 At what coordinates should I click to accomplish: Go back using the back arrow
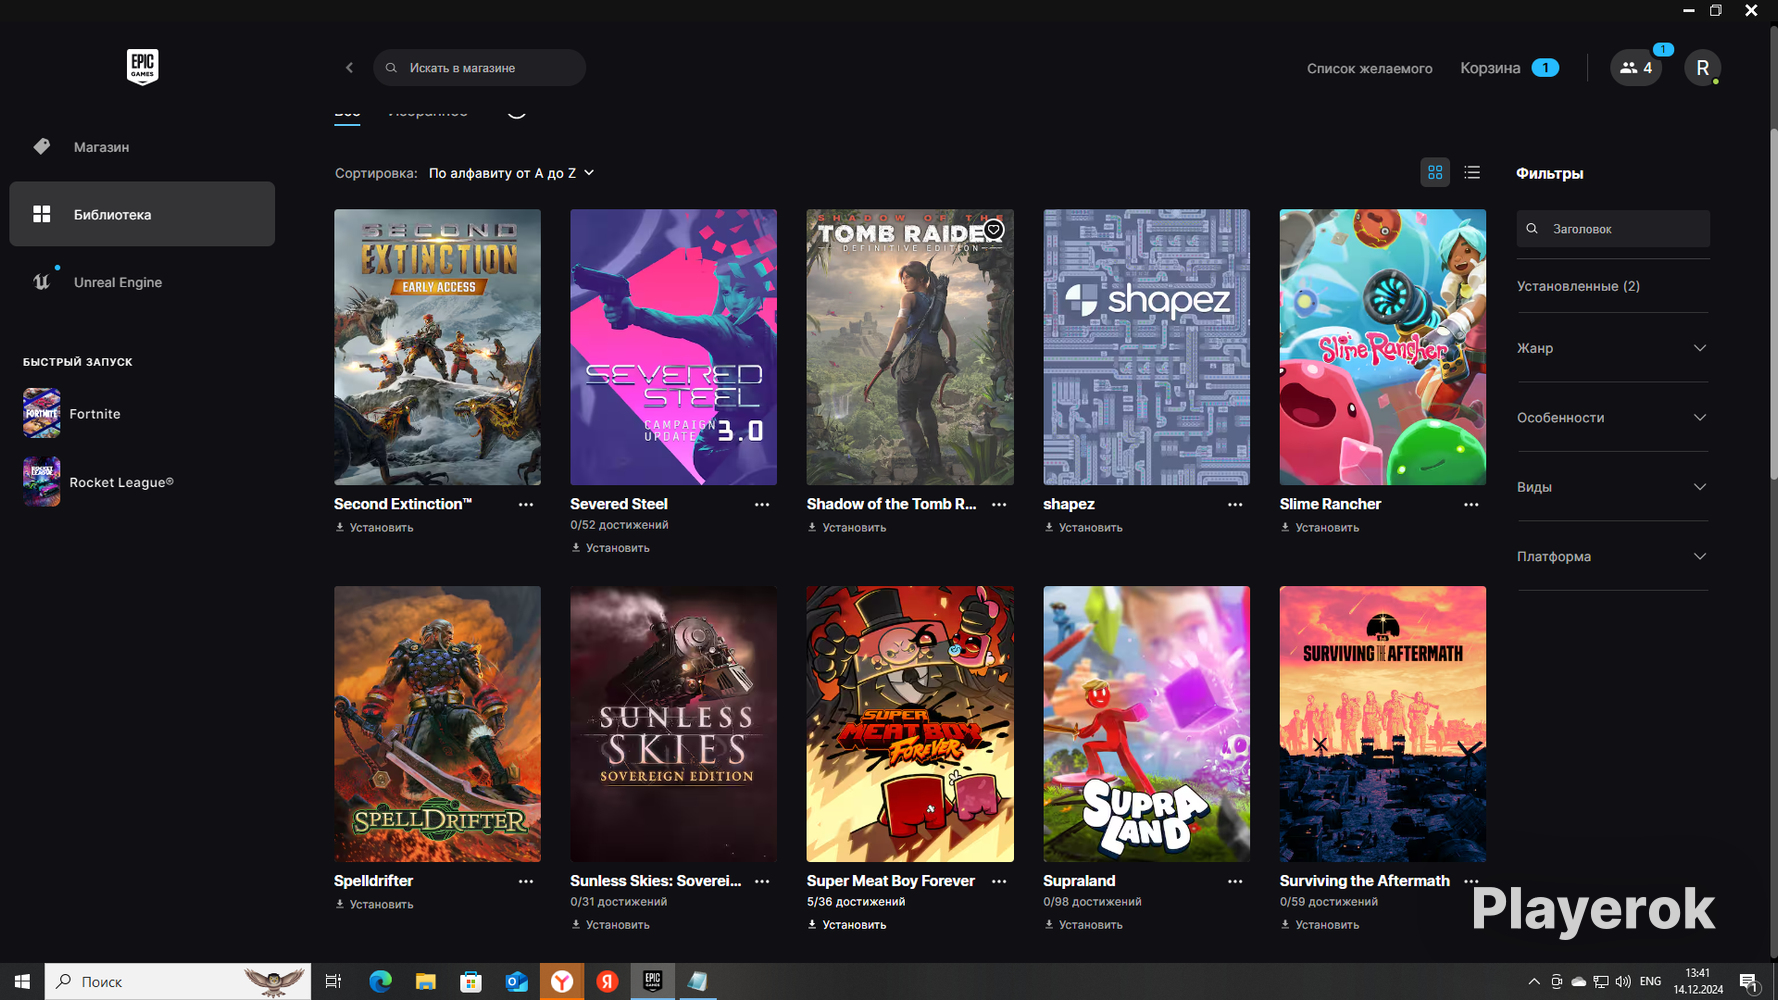point(349,68)
